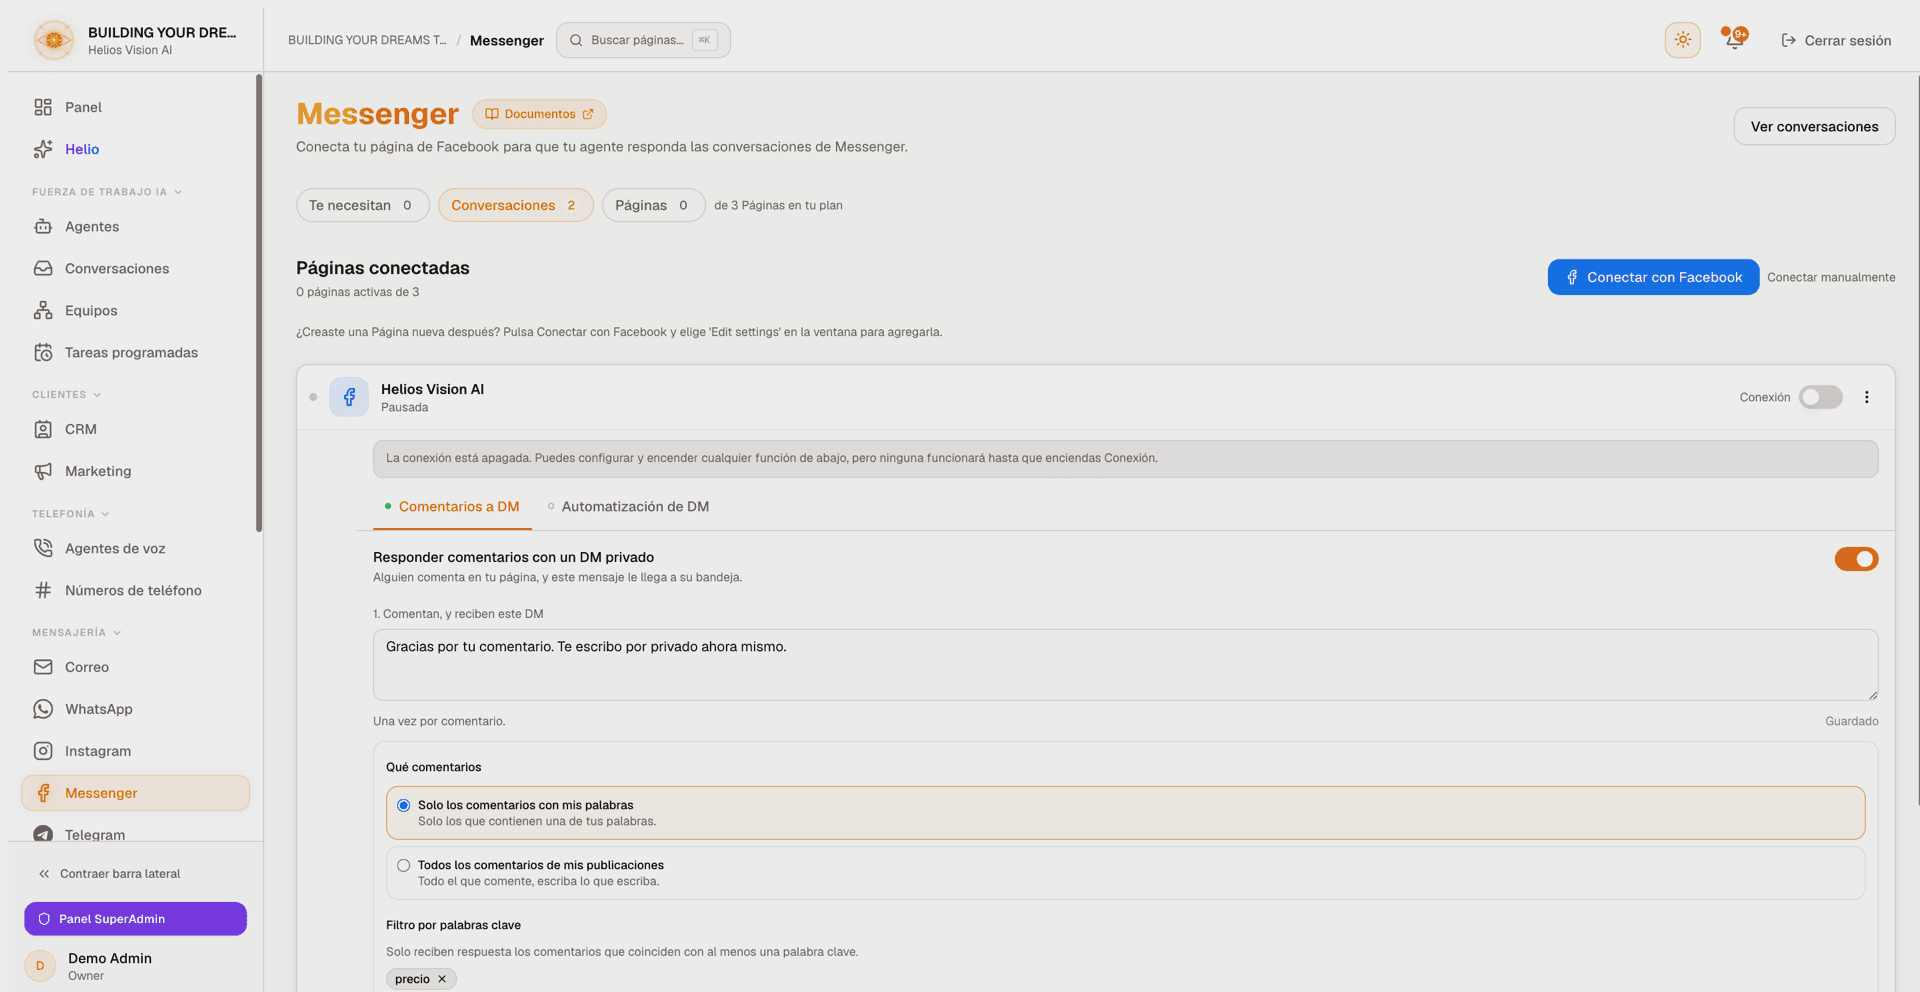The width and height of the screenshot is (1920, 992).
Task: Click the '0 páginas activas de 3' text
Action: pyautogui.click(x=357, y=293)
